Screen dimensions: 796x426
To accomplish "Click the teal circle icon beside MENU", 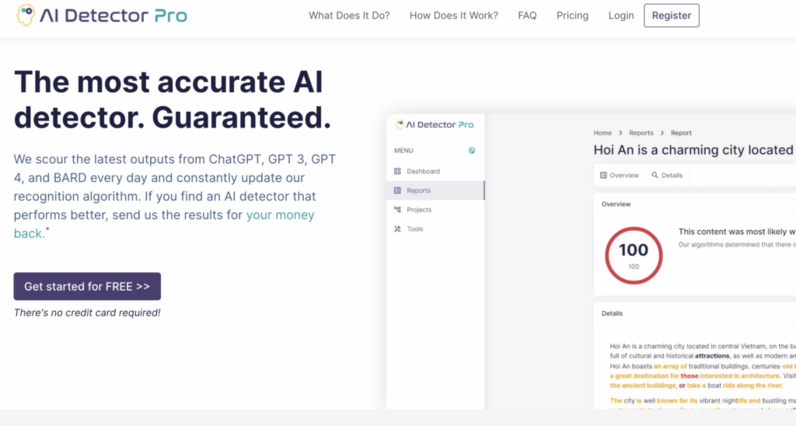I will point(472,151).
